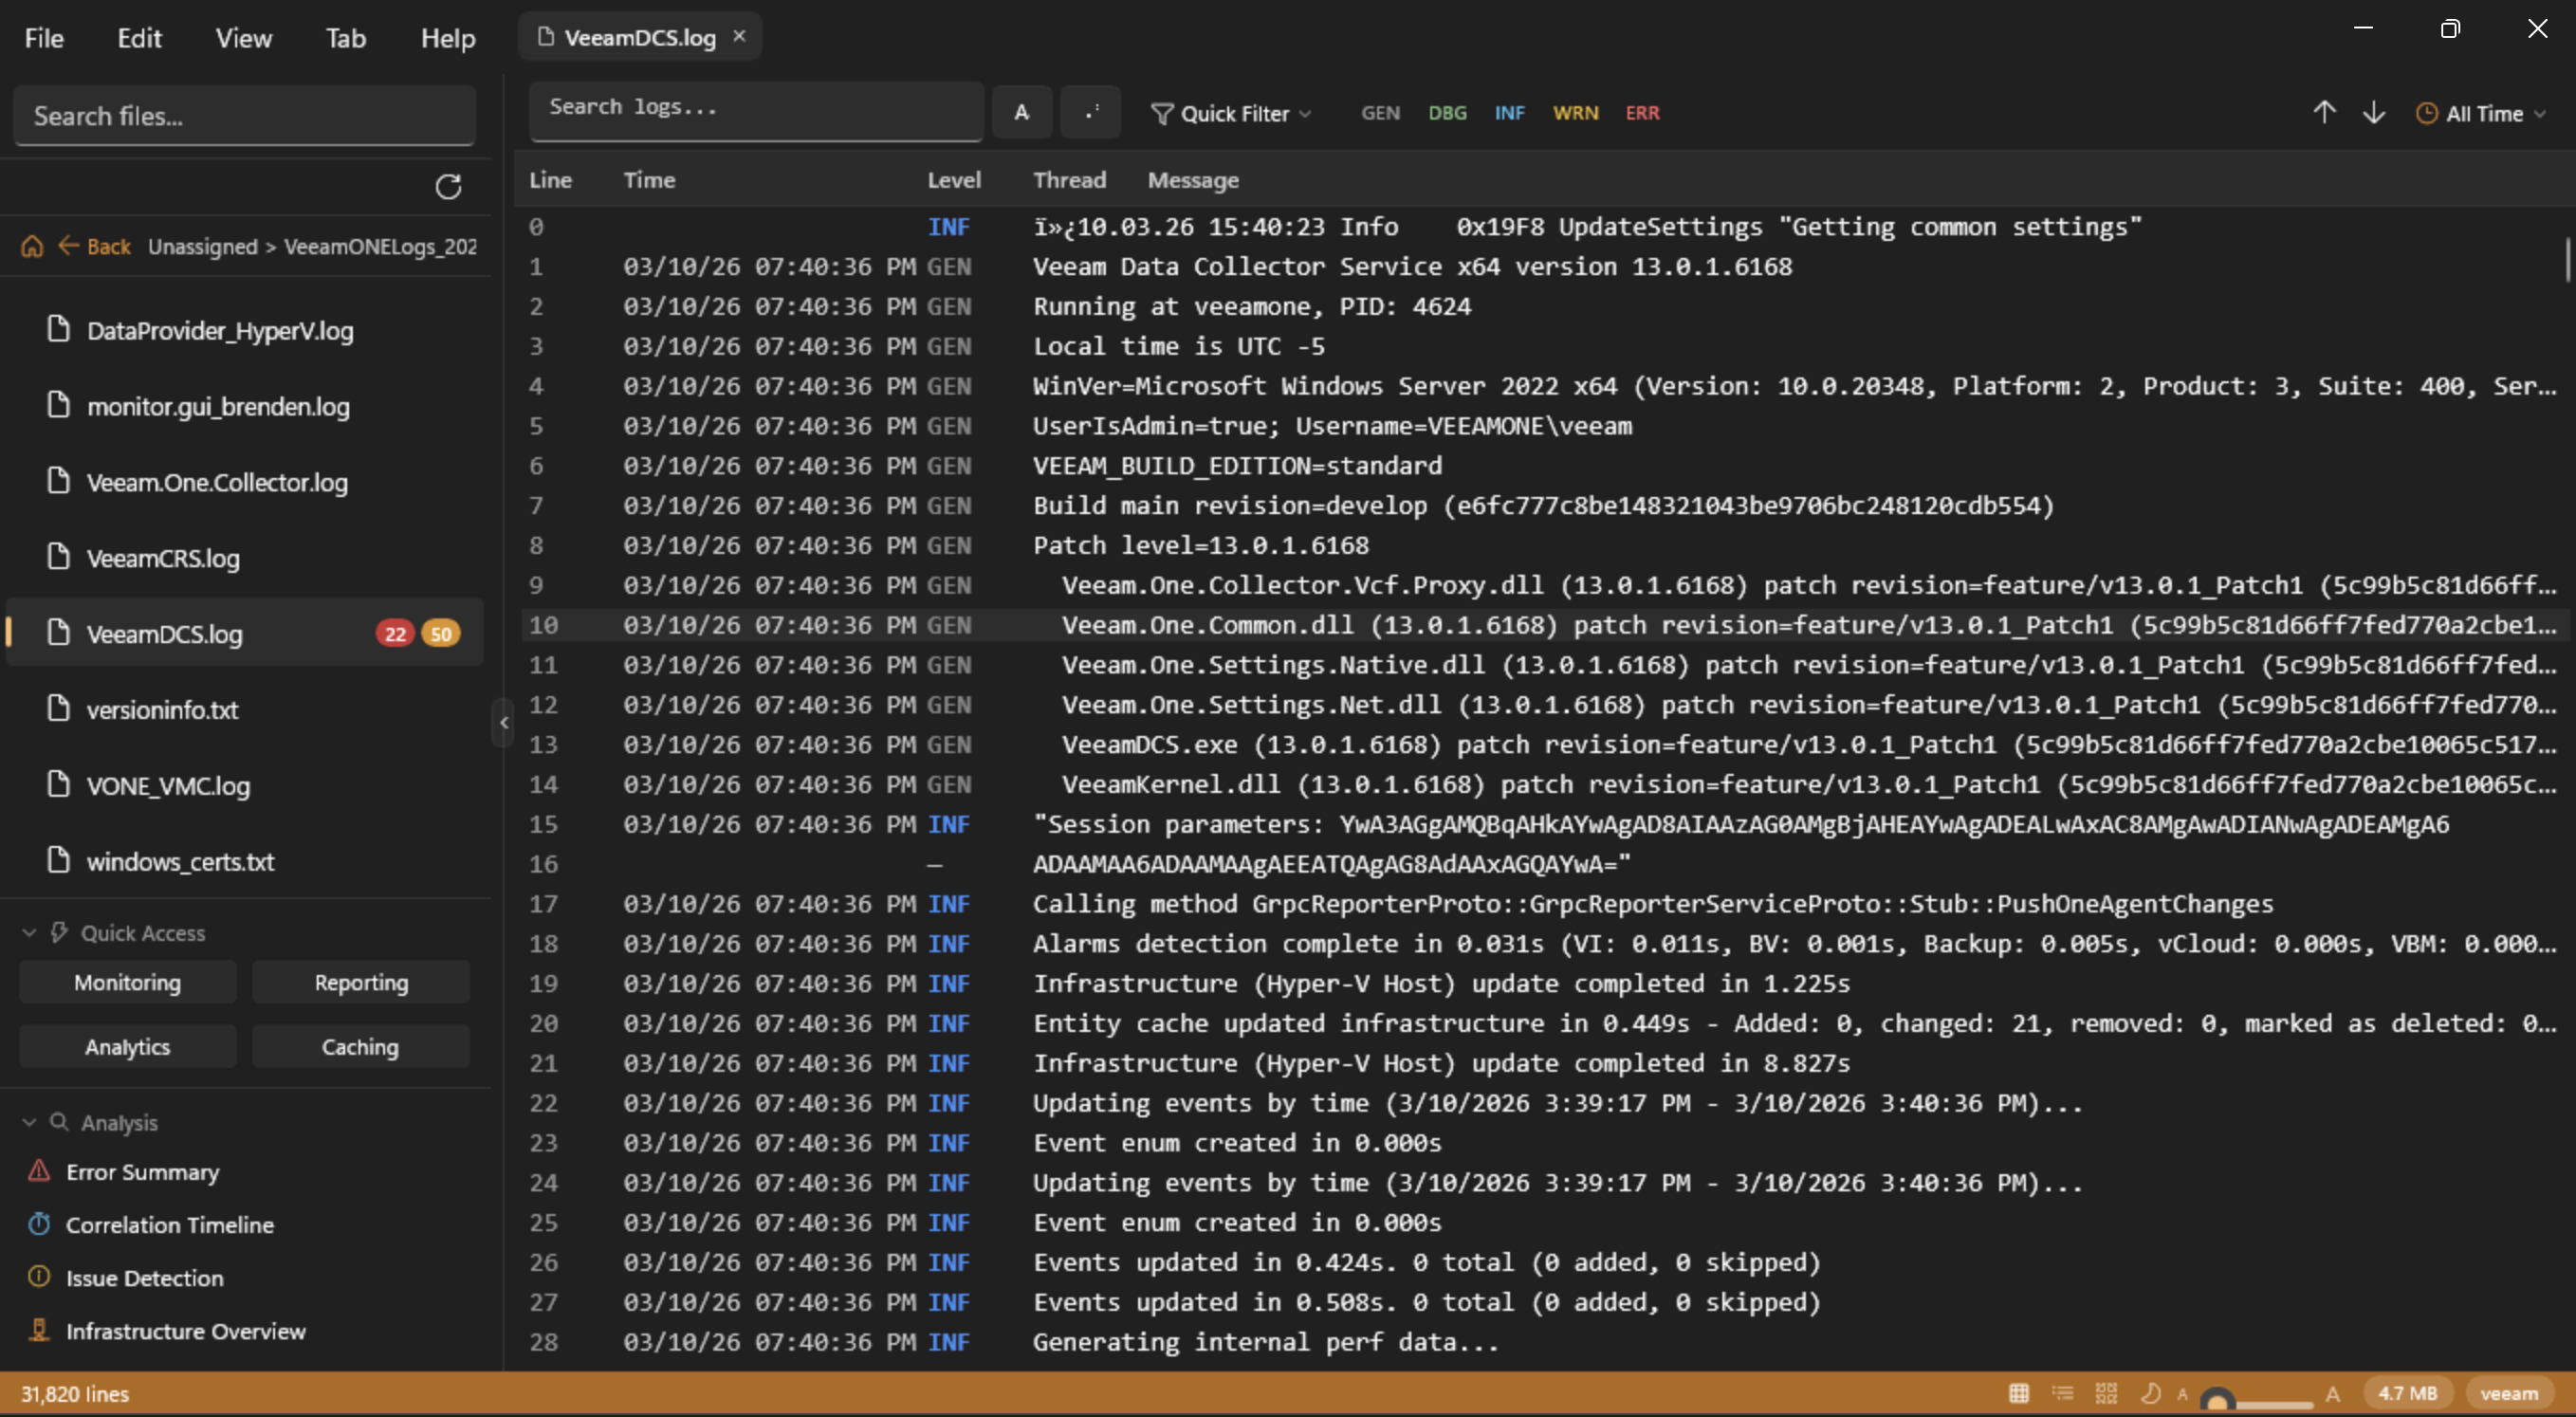Open versioninfo.txt file

coord(245,710)
